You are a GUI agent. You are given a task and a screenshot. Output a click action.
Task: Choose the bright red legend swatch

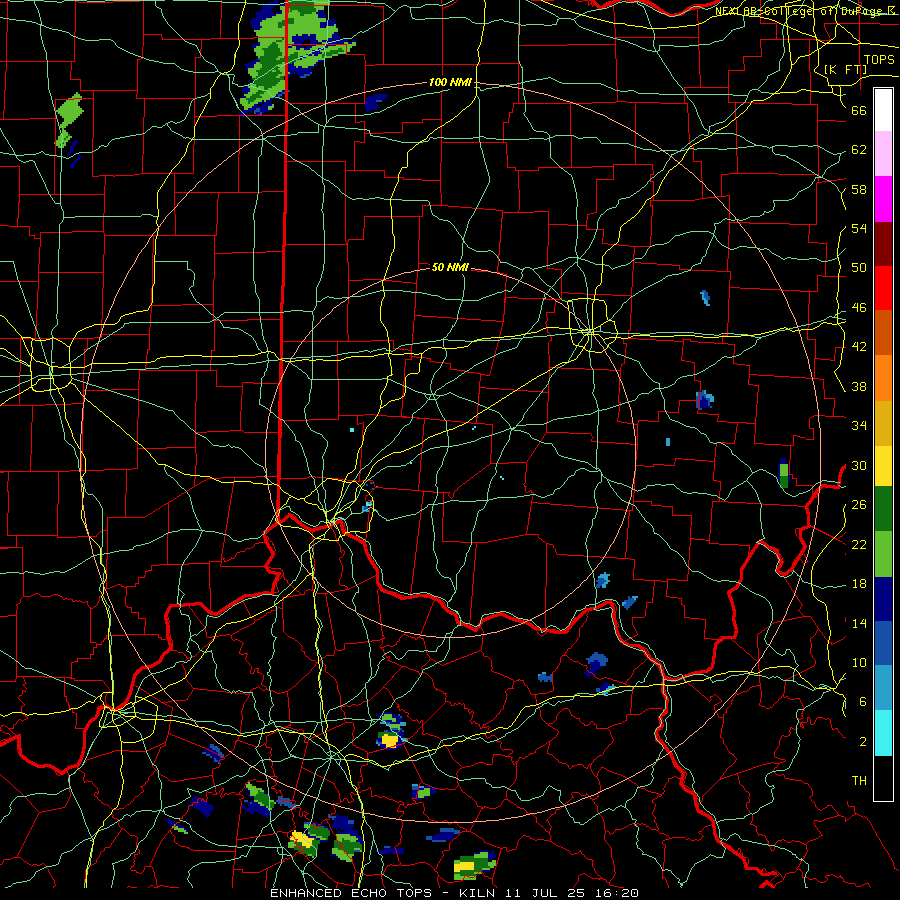(x=883, y=288)
